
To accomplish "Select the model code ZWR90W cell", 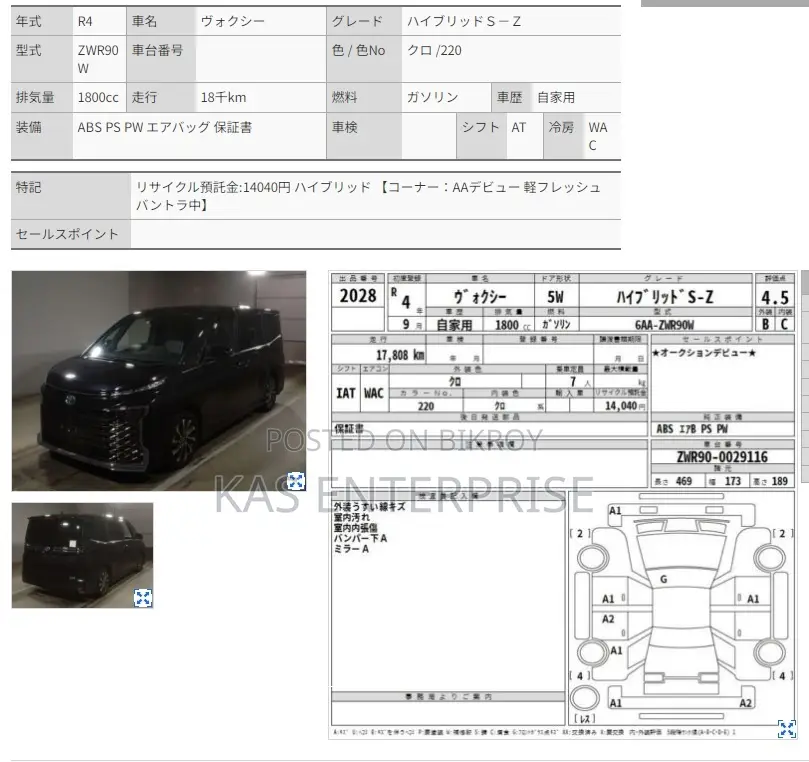I will click(98, 59).
